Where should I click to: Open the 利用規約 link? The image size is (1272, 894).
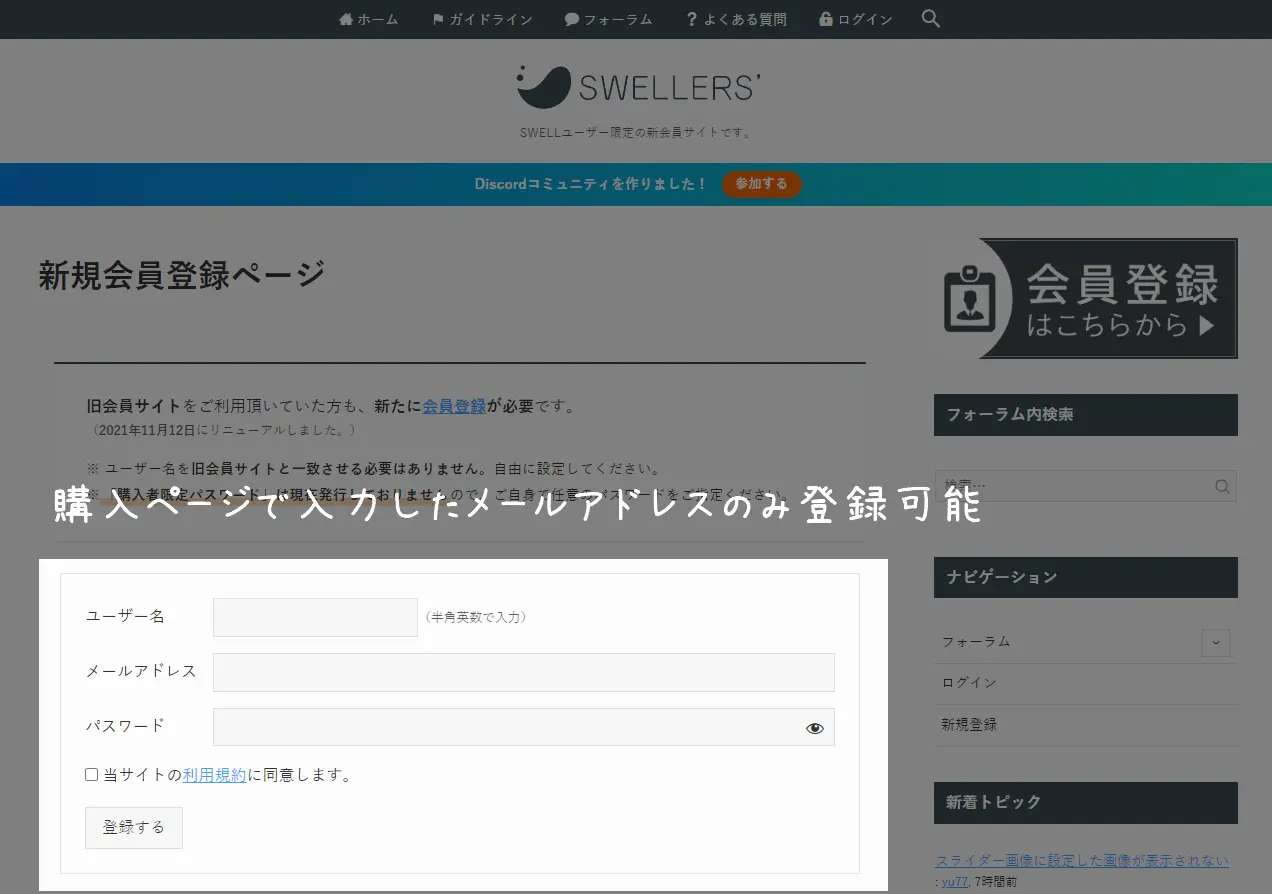coord(214,775)
